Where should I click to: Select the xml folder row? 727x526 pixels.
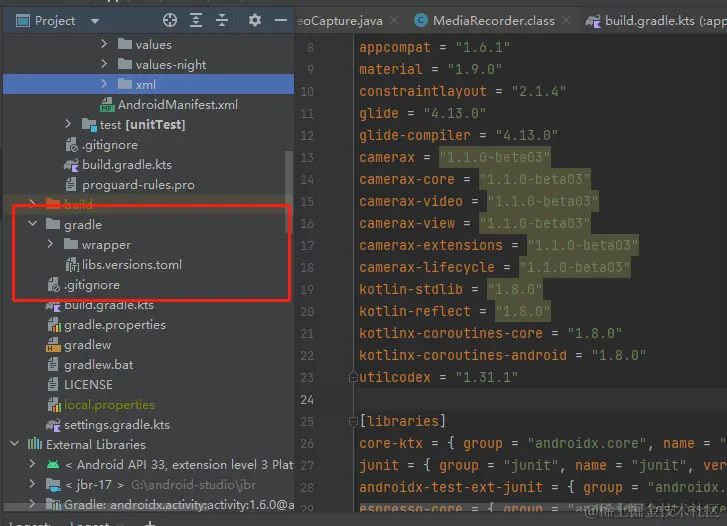pos(148,84)
